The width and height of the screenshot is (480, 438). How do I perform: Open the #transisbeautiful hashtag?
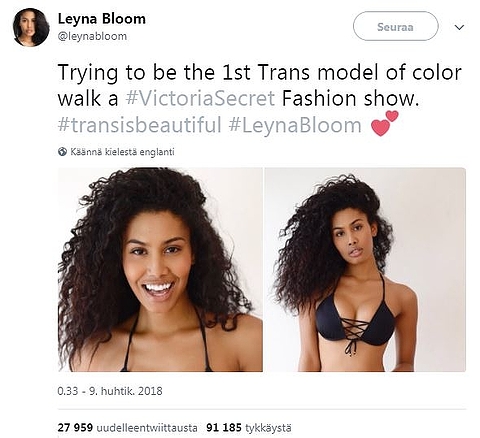coord(140,125)
